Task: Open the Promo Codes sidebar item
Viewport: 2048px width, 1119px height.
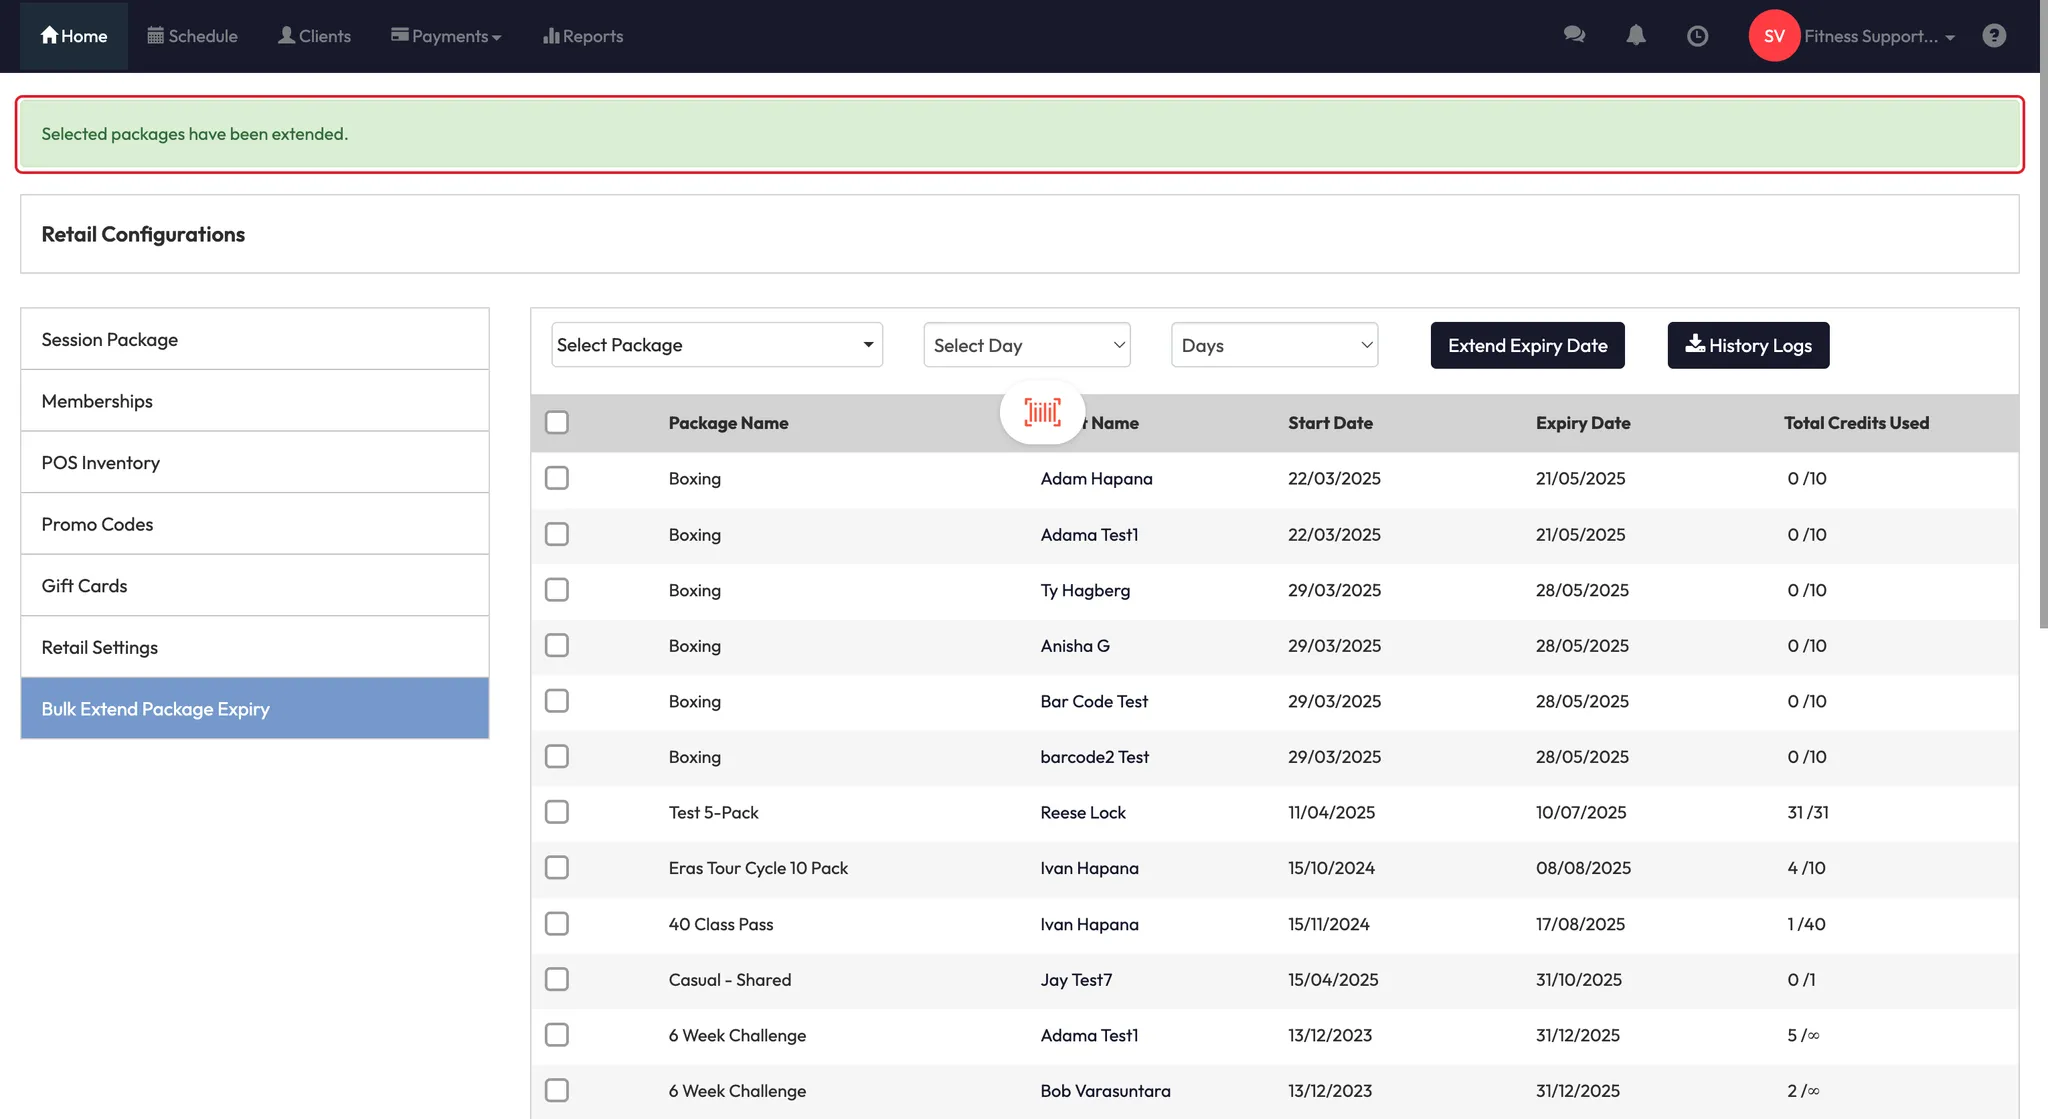Action: pos(254,524)
